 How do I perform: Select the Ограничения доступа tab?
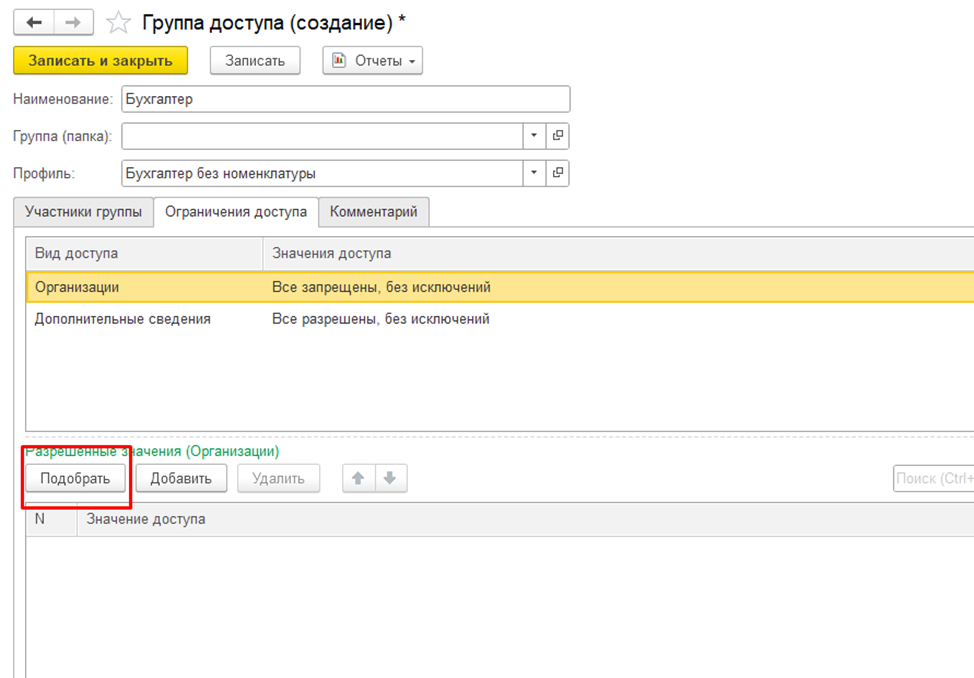point(236,212)
